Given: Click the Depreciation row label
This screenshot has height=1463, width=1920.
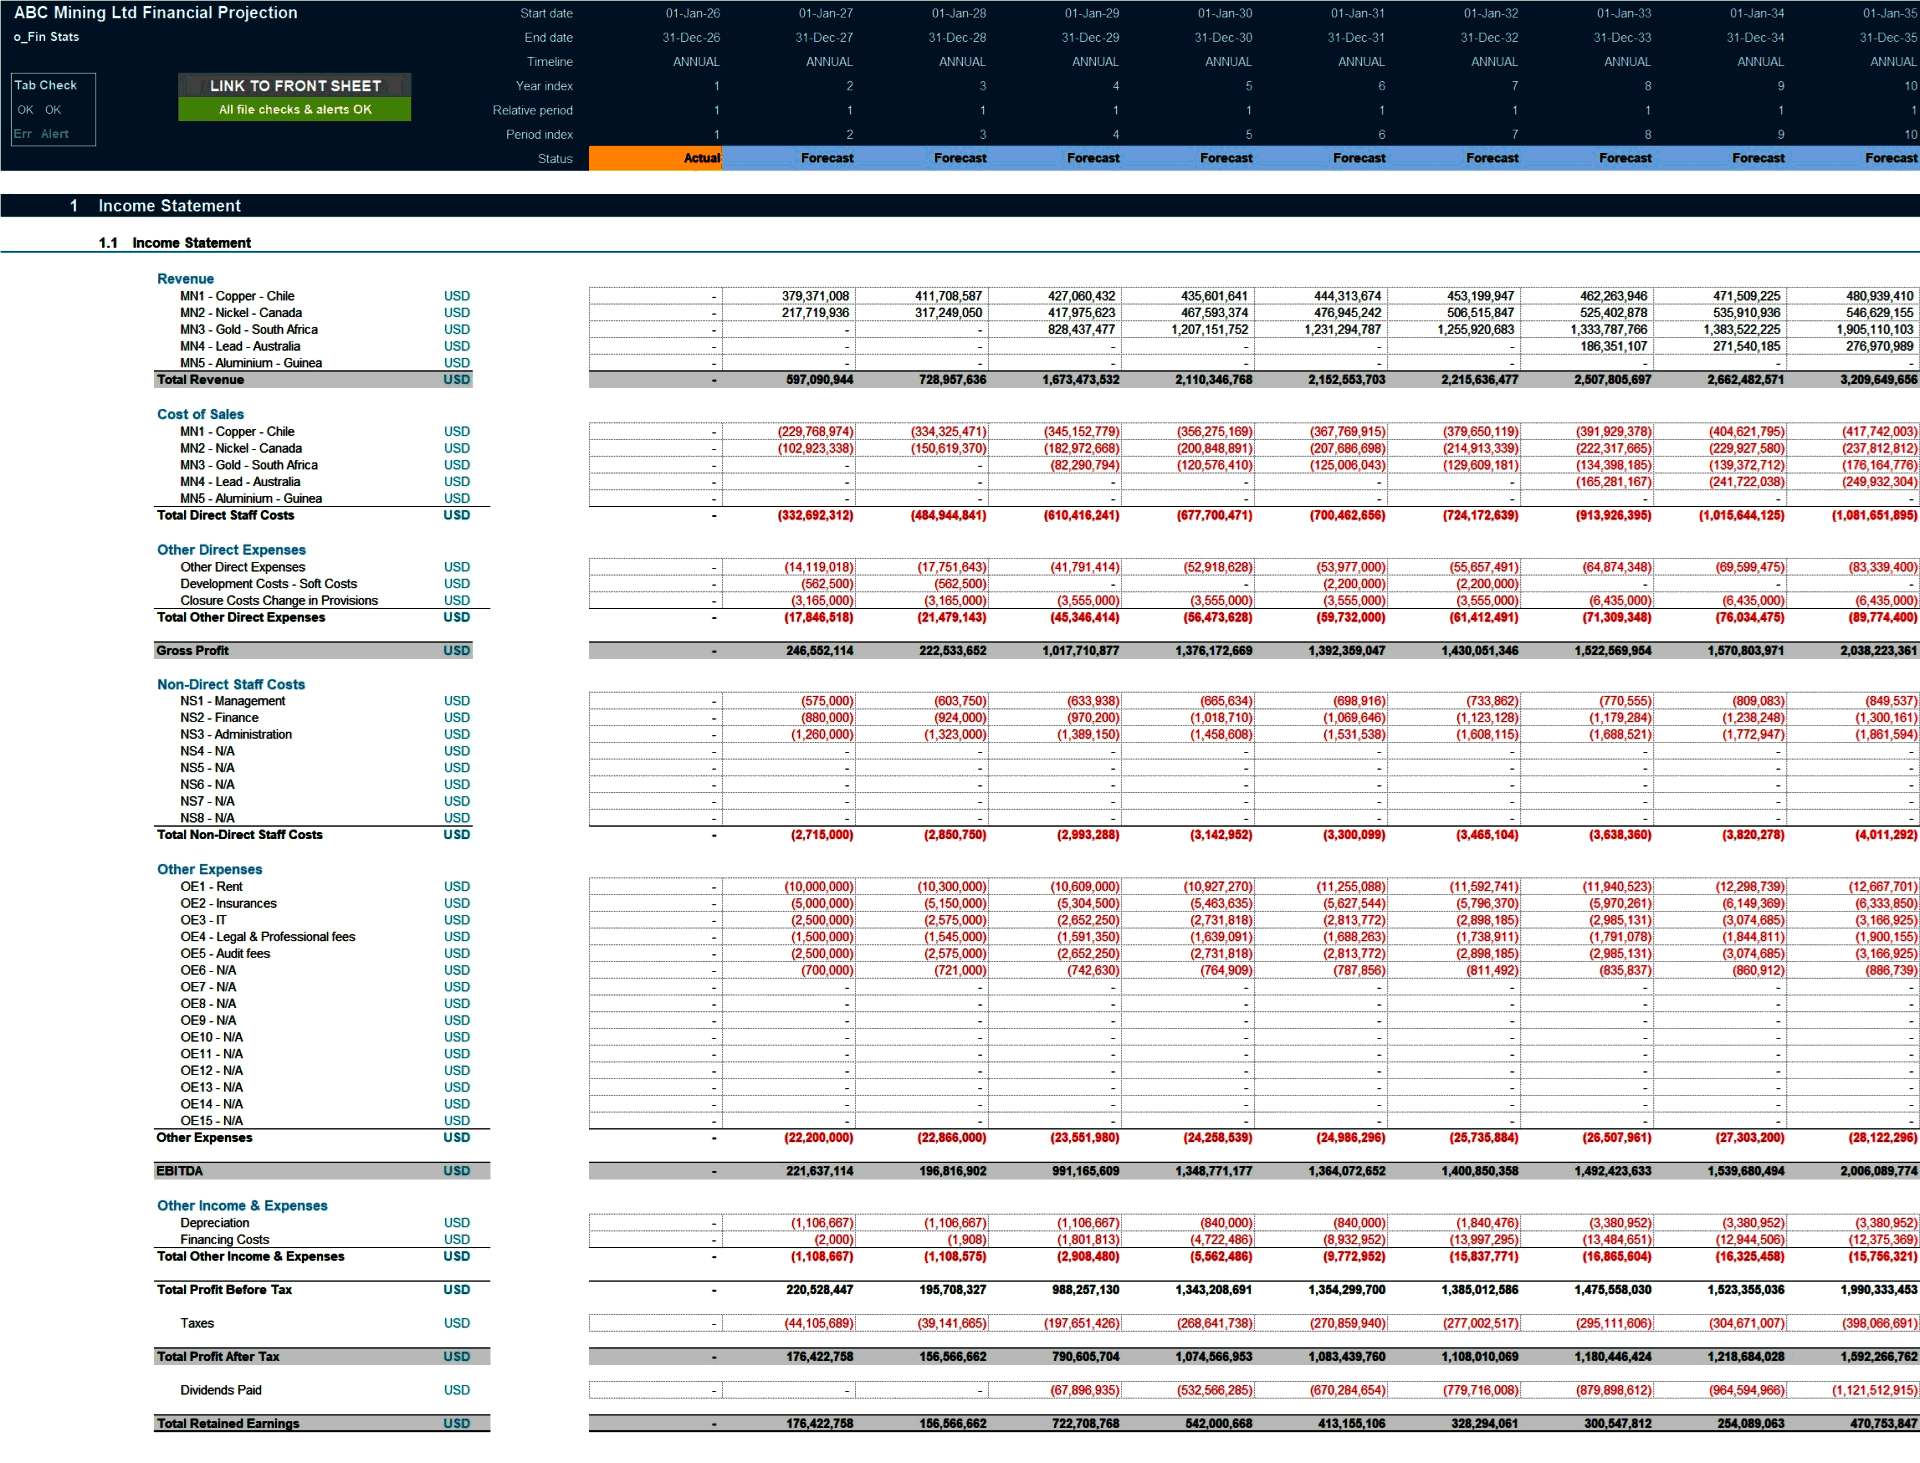Looking at the screenshot, I should 216,1222.
